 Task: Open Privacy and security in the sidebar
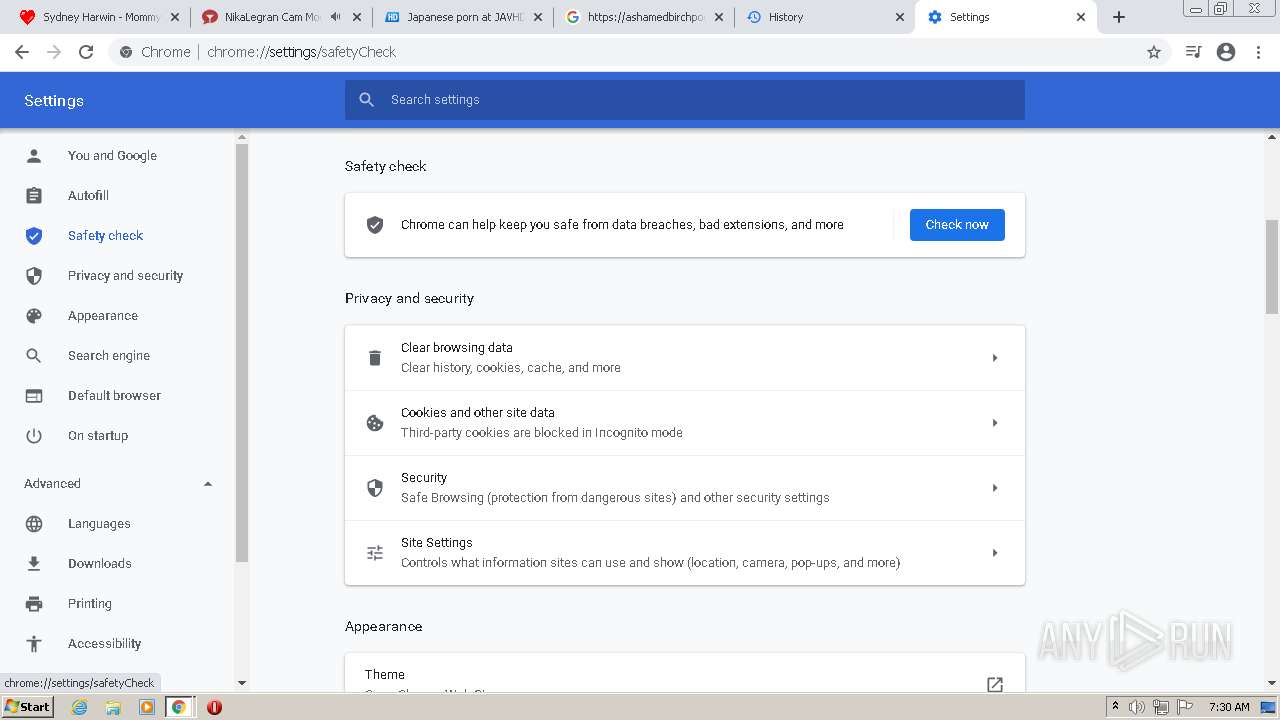[125, 276]
